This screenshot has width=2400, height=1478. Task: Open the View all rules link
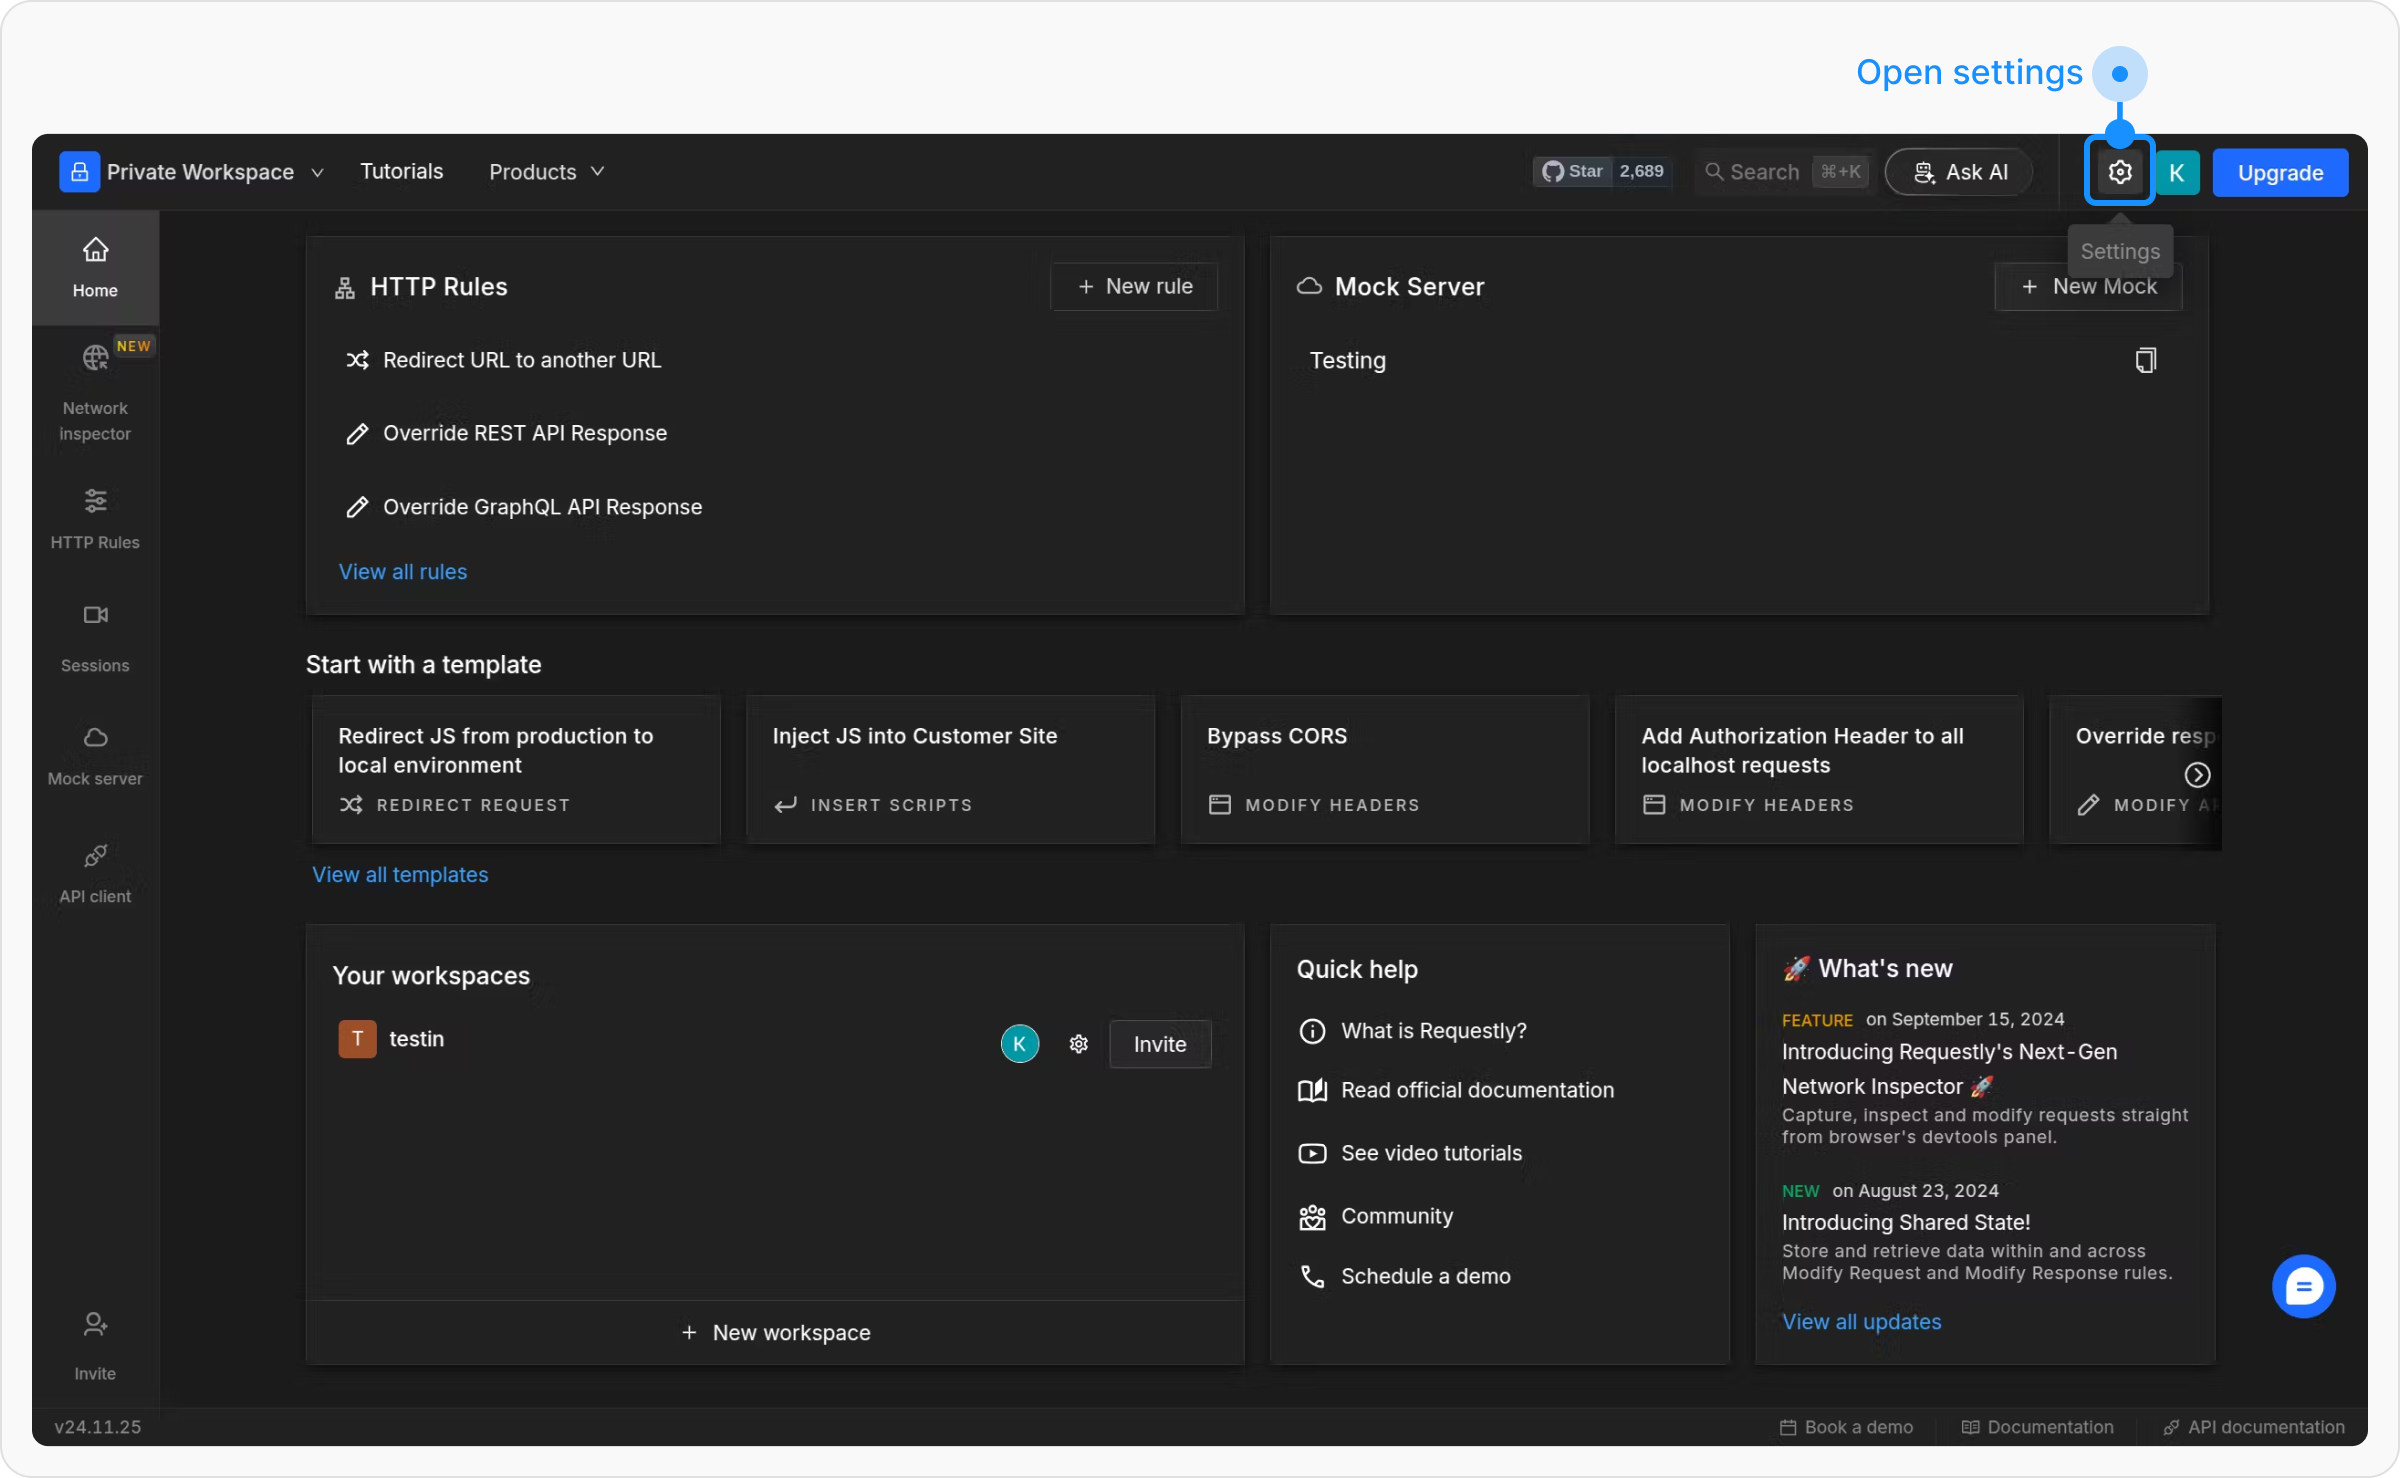point(402,572)
